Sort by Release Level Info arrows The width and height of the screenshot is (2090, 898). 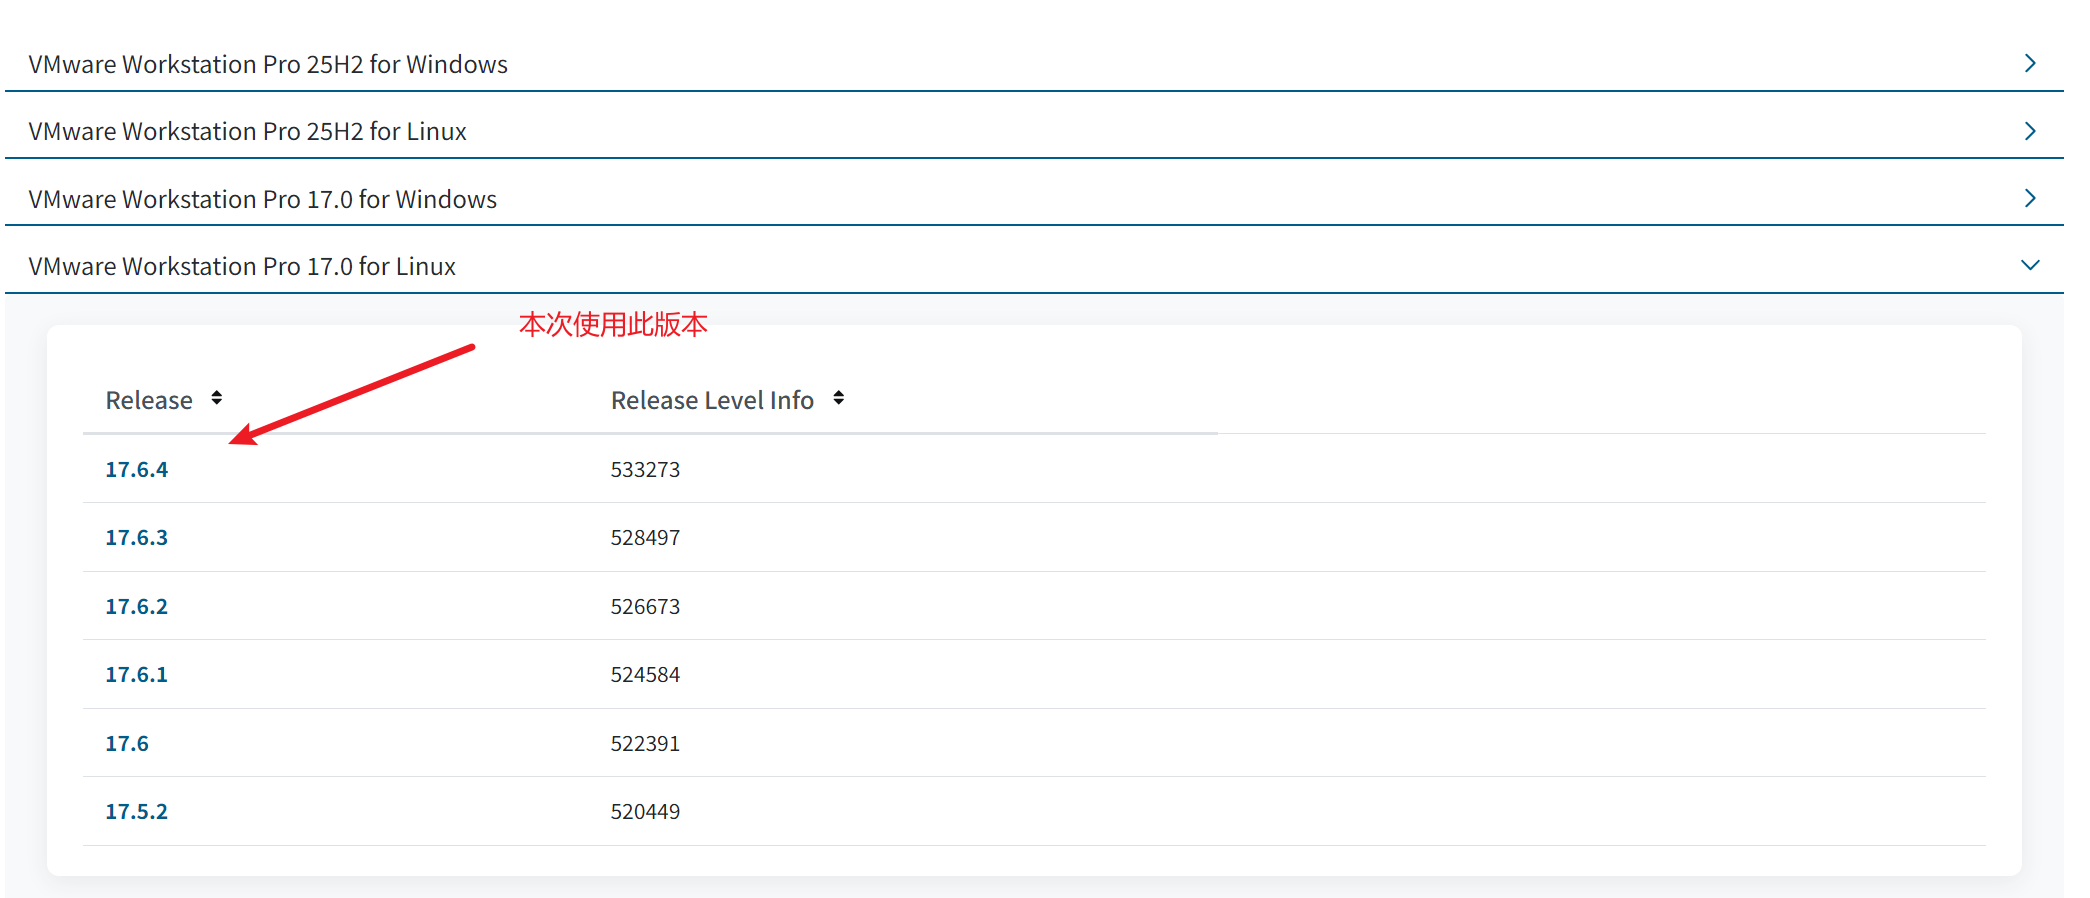coord(838,398)
